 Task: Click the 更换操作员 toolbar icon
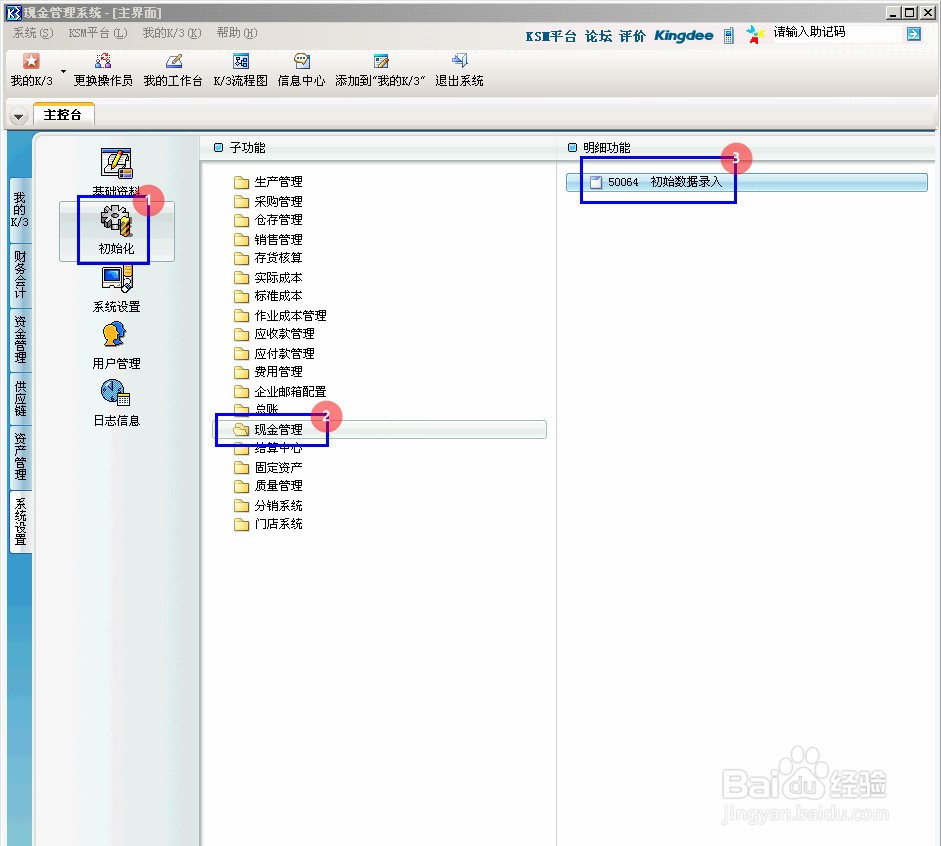(103, 61)
